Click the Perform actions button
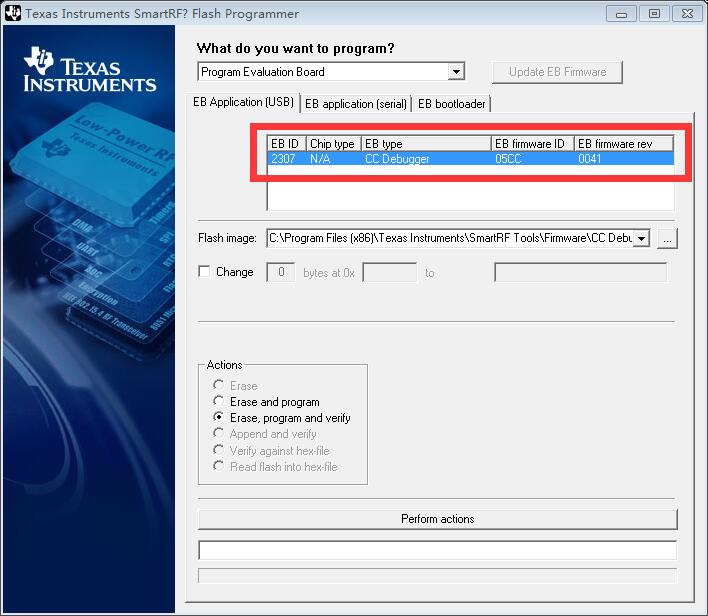This screenshot has width=708, height=616. pyautogui.click(x=438, y=519)
